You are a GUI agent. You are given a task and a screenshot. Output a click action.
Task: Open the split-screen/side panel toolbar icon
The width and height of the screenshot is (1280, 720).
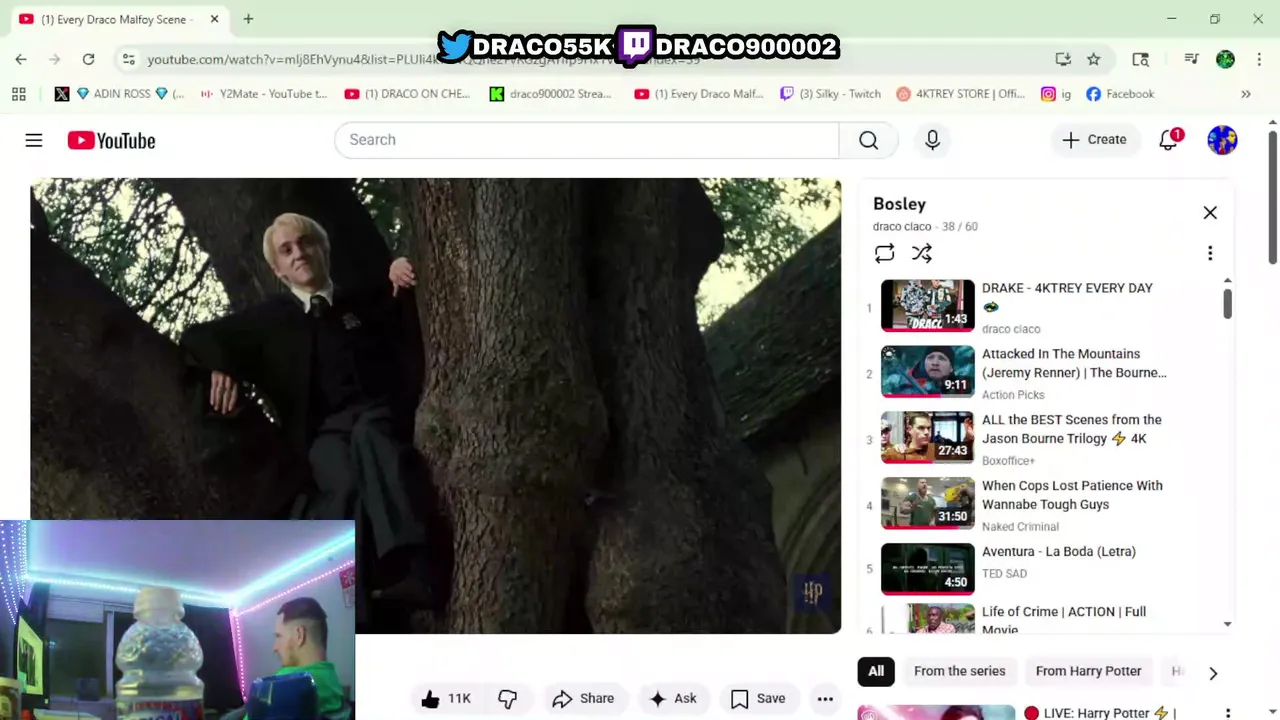(x=1140, y=59)
